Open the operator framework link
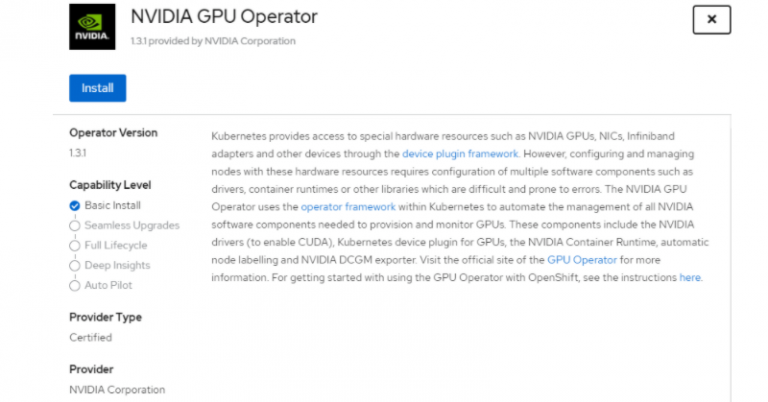768x402 pixels. [x=348, y=207]
